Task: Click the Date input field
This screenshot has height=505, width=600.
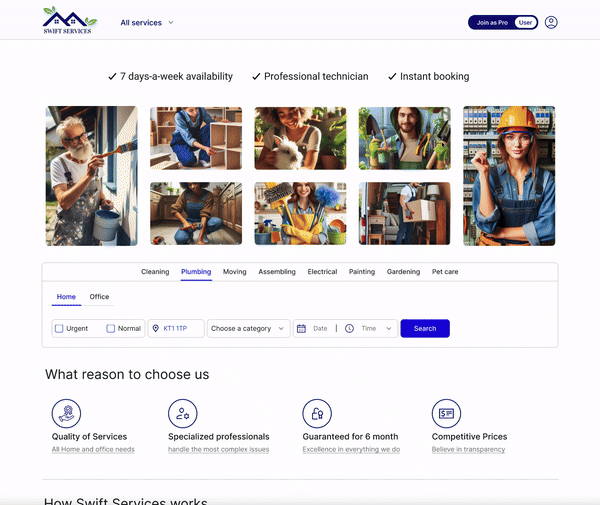Action: [x=320, y=328]
